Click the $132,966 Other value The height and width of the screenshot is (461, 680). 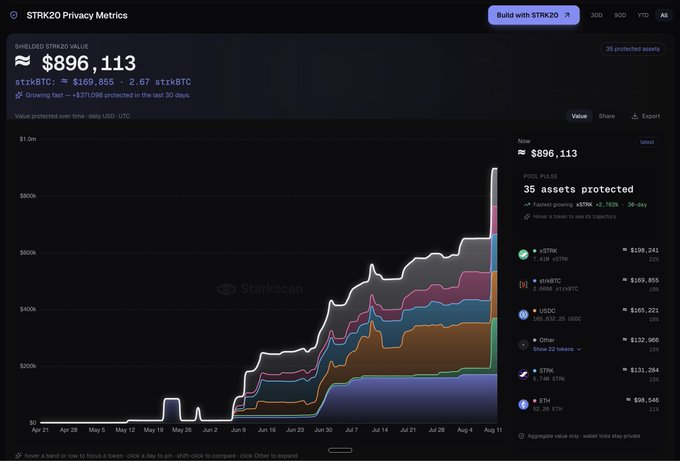(x=641, y=340)
